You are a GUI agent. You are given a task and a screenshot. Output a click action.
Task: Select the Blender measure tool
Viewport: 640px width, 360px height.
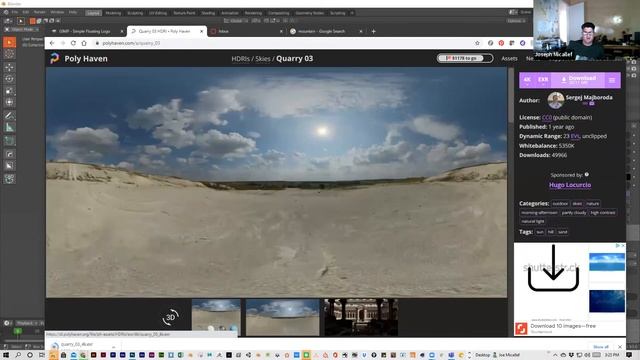click(x=9, y=127)
